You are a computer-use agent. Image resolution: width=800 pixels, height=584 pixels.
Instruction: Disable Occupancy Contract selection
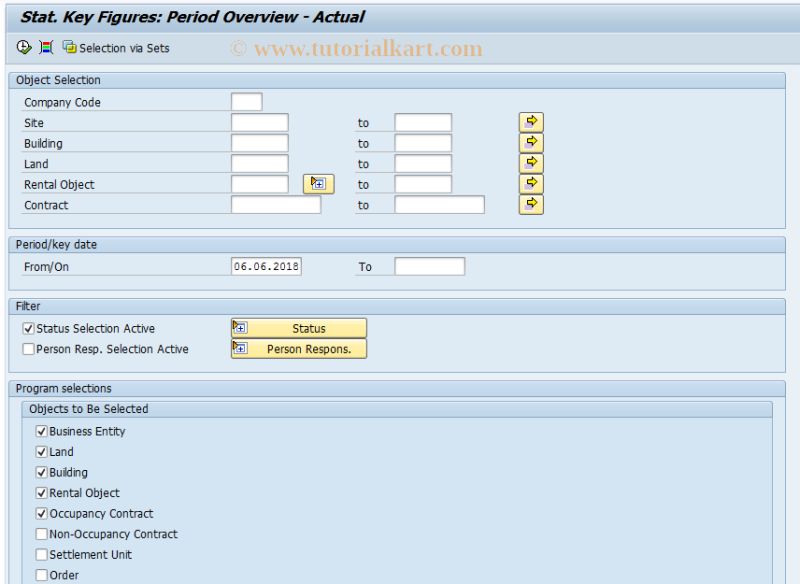click(x=41, y=513)
